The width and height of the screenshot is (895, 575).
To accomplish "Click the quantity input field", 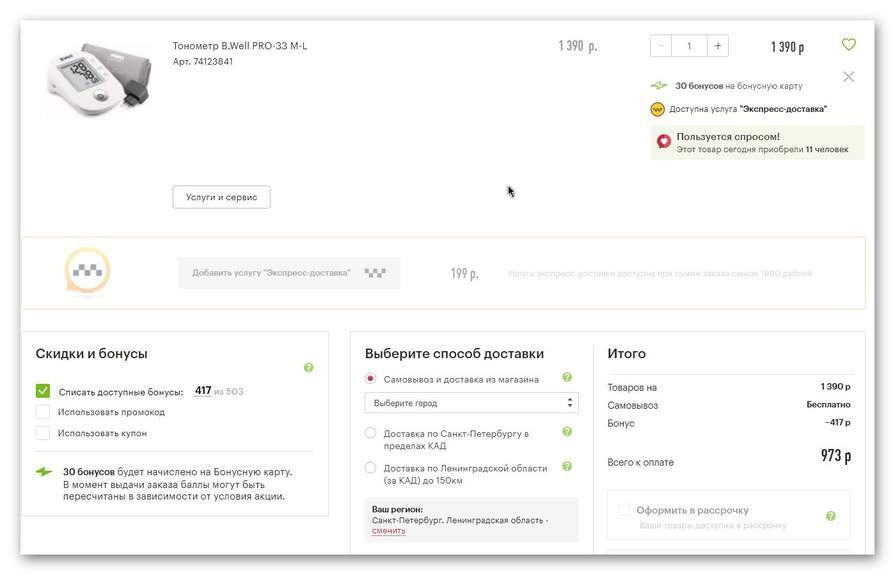I will pos(689,46).
